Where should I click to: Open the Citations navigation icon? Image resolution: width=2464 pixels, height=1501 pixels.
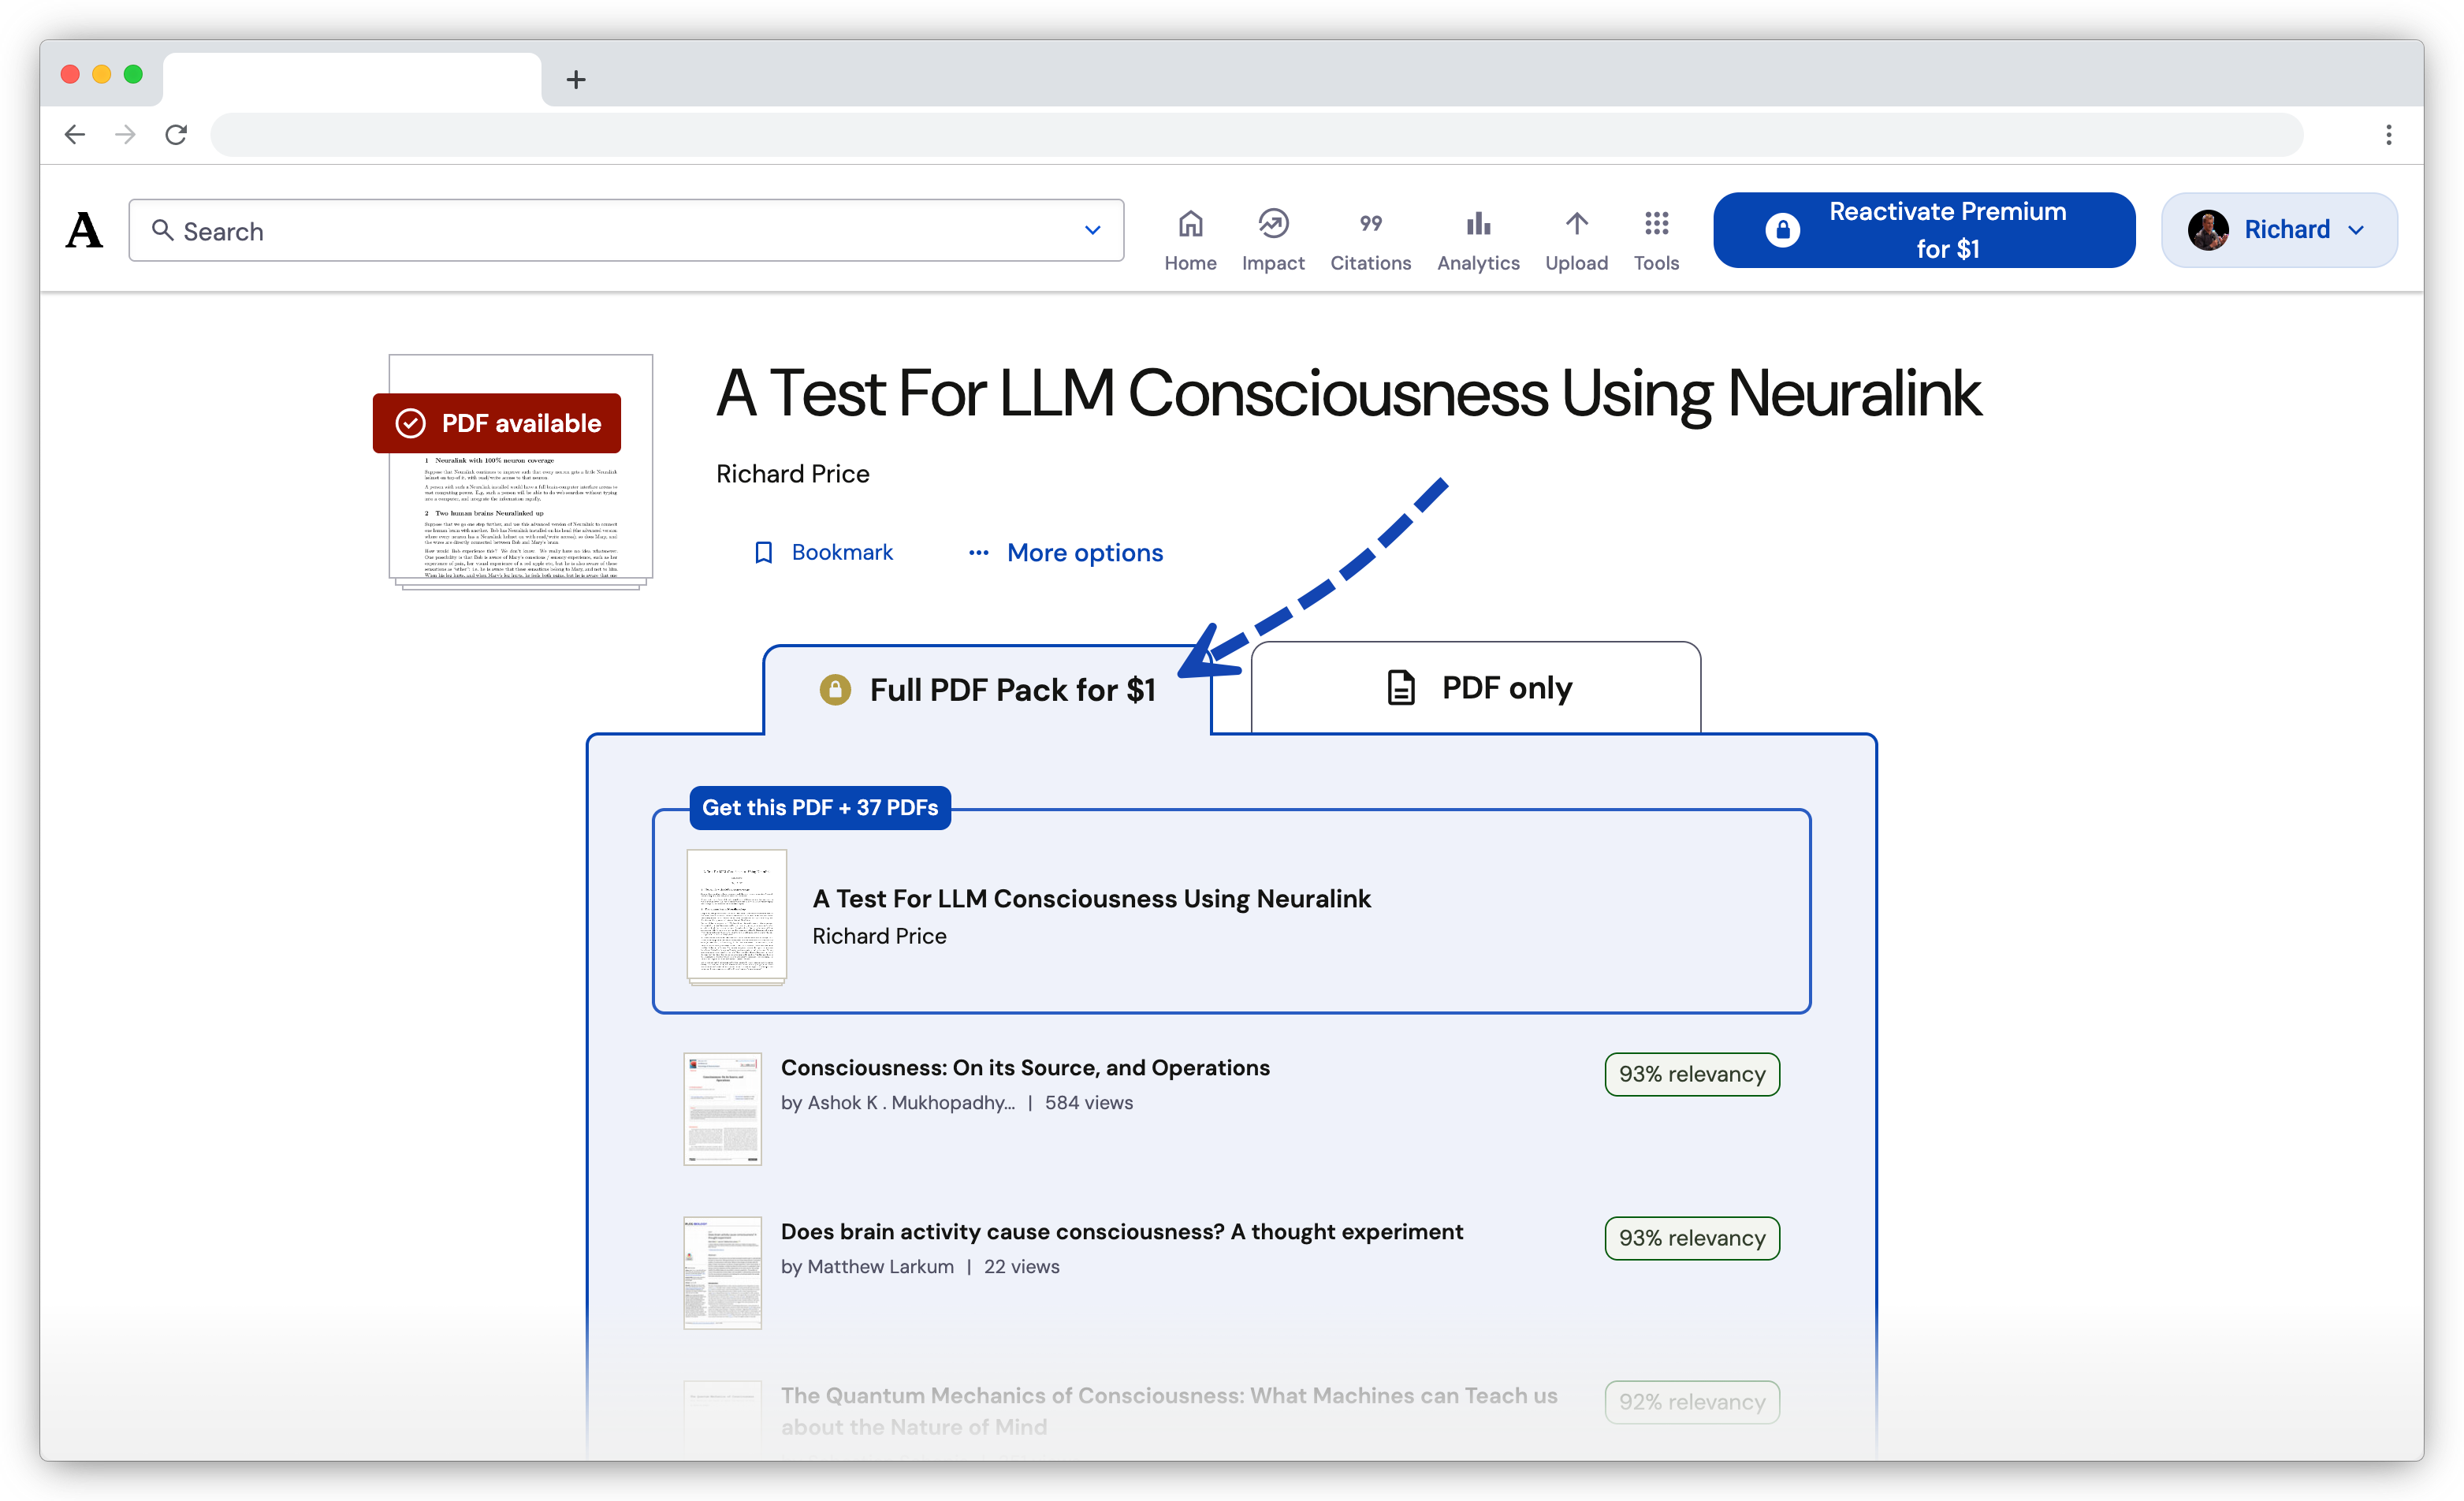point(1370,224)
